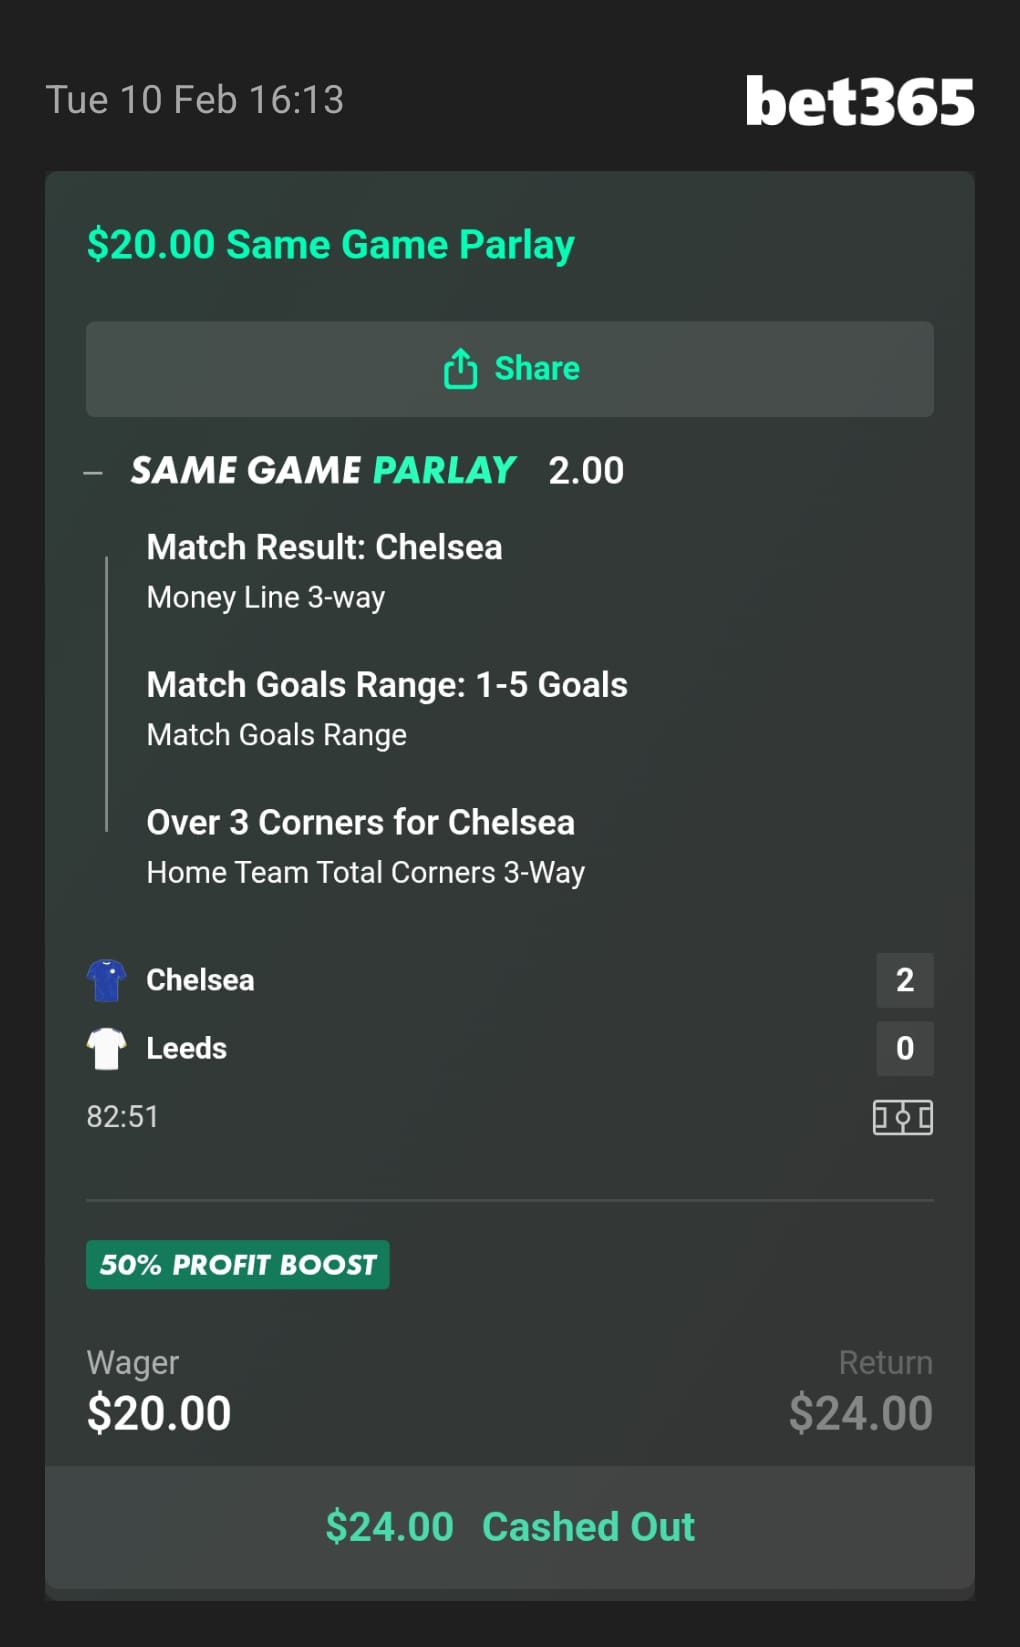Click the $24.00 Return amount
This screenshot has height=1647, width=1020.
coord(860,1413)
